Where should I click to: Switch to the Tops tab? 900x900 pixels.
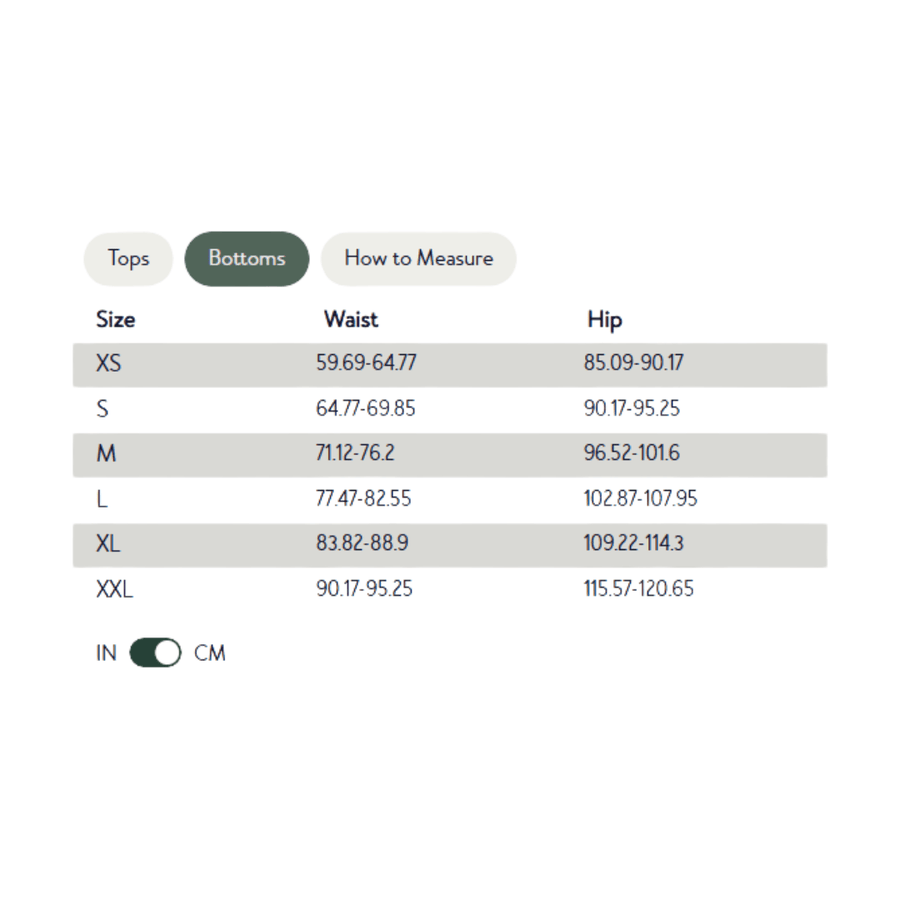click(128, 258)
